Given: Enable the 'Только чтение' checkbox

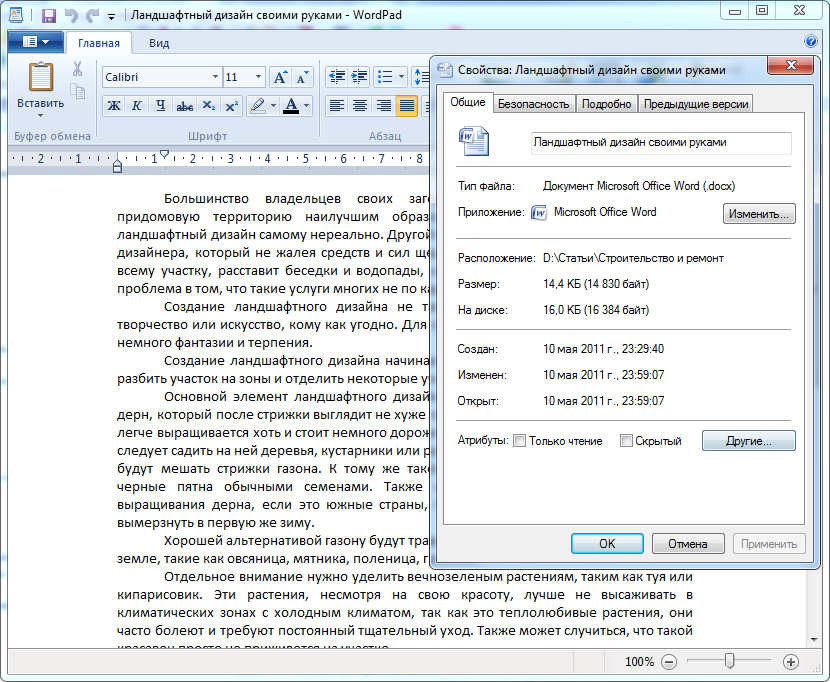Looking at the screenshot, I should (x=520, y=441).
